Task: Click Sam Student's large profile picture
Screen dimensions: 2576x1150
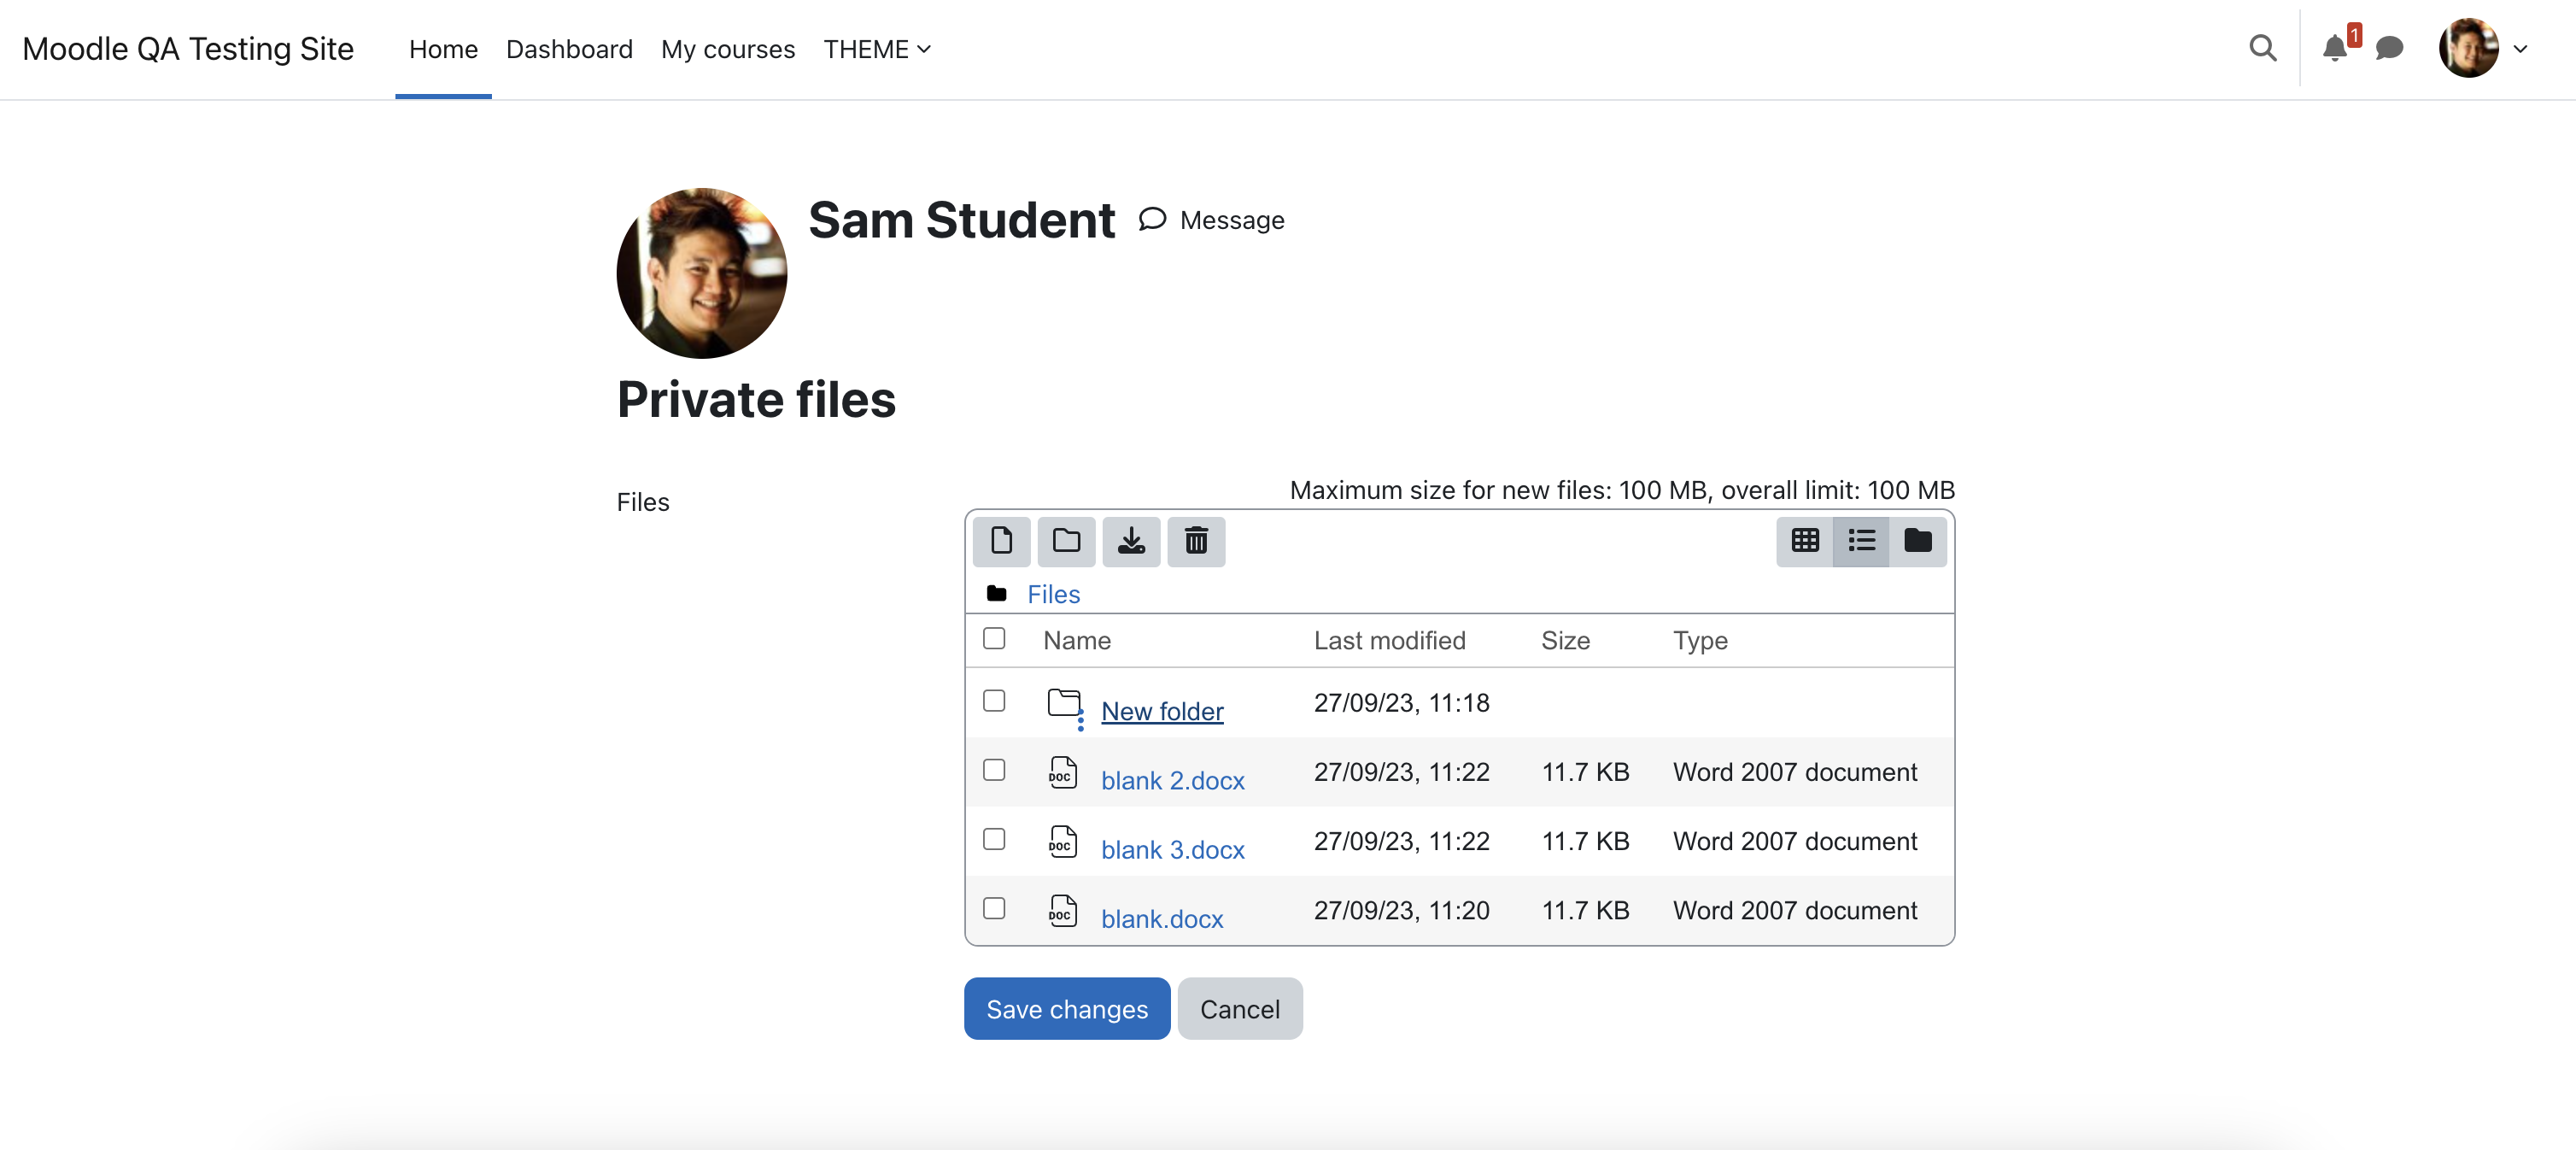Action: tap(702, 273)
